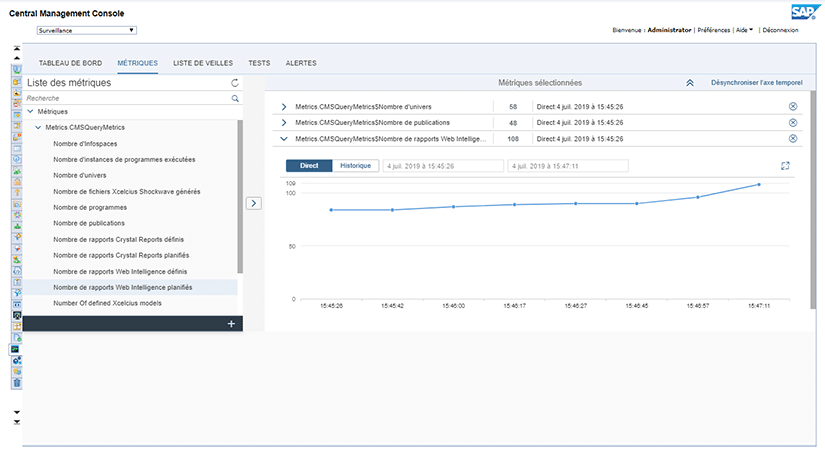Click the chart data point at 15:46:57
The width and height of the screenshot is (825, 460).
698,197
